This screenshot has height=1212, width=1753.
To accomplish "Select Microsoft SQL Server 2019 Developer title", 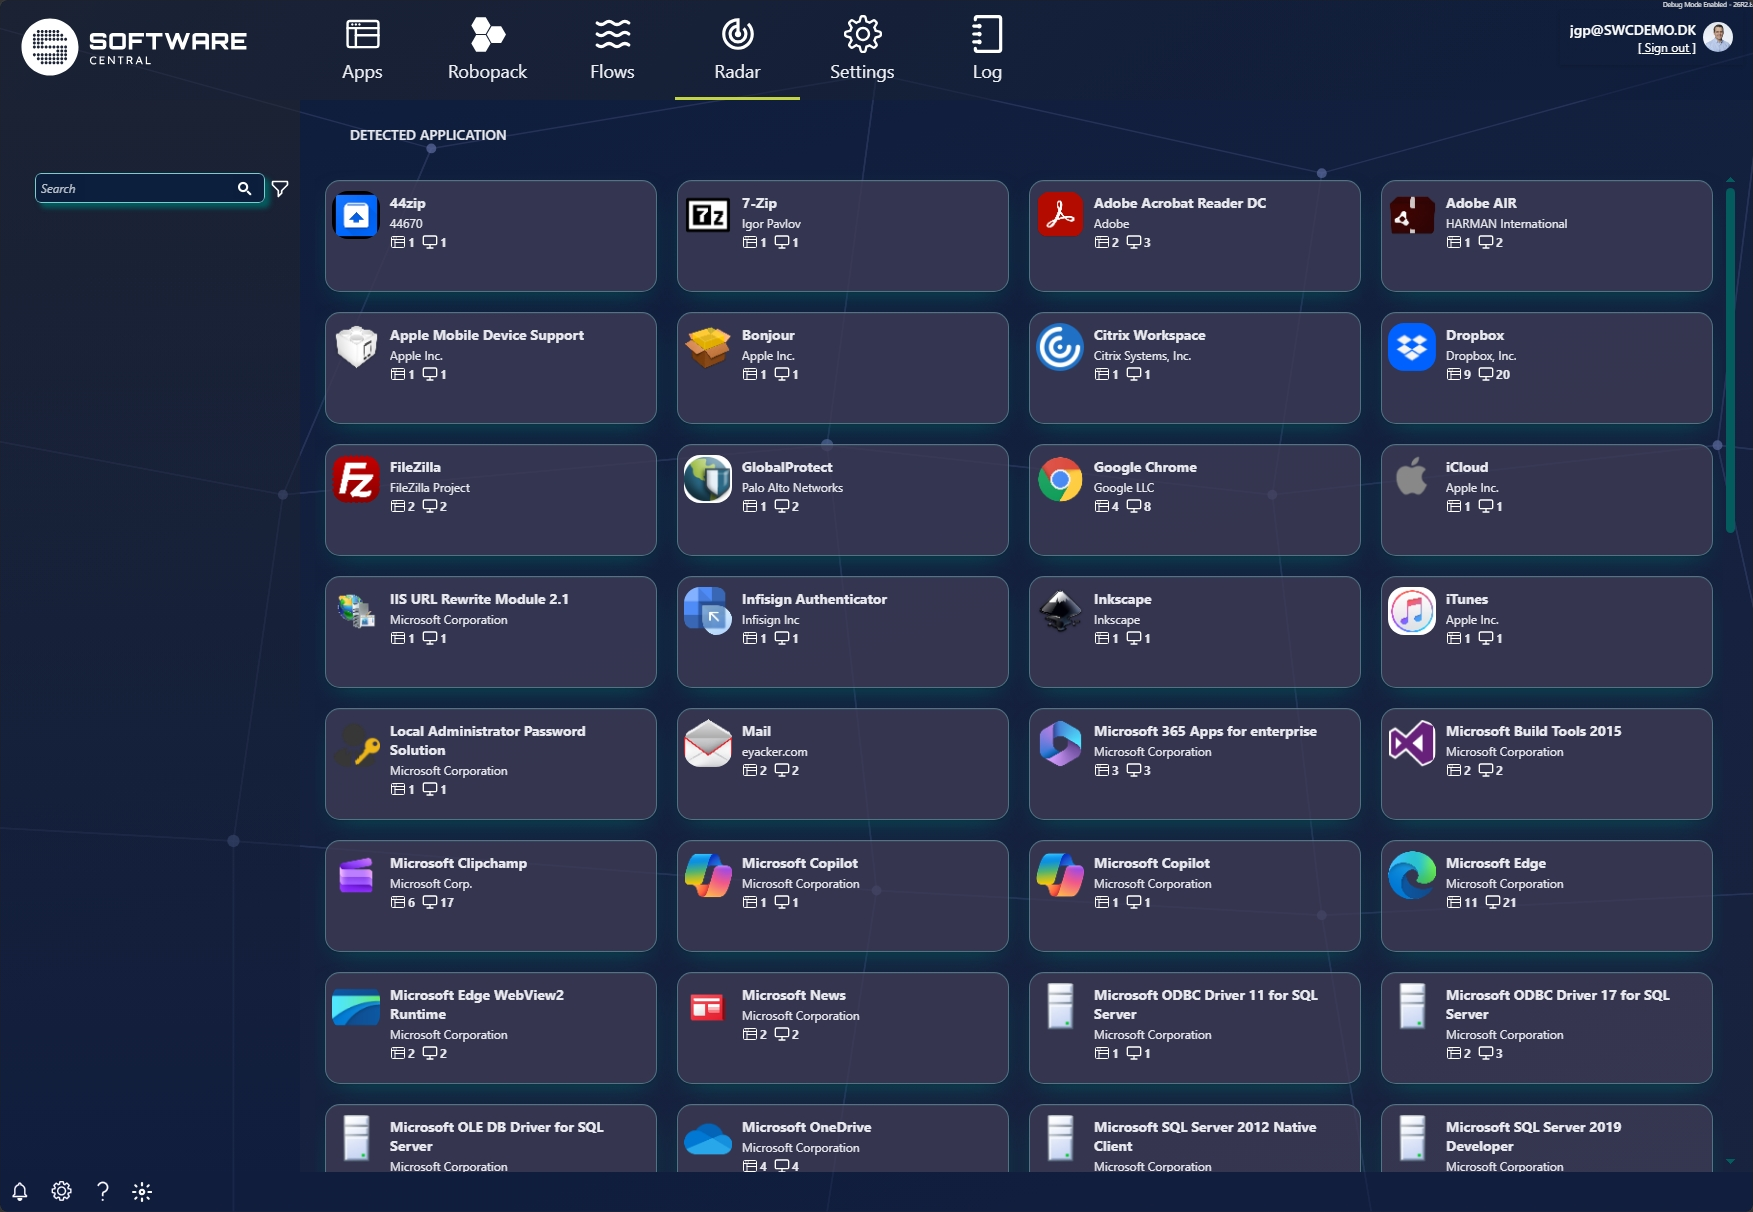I will (x=1533, y=1136).
